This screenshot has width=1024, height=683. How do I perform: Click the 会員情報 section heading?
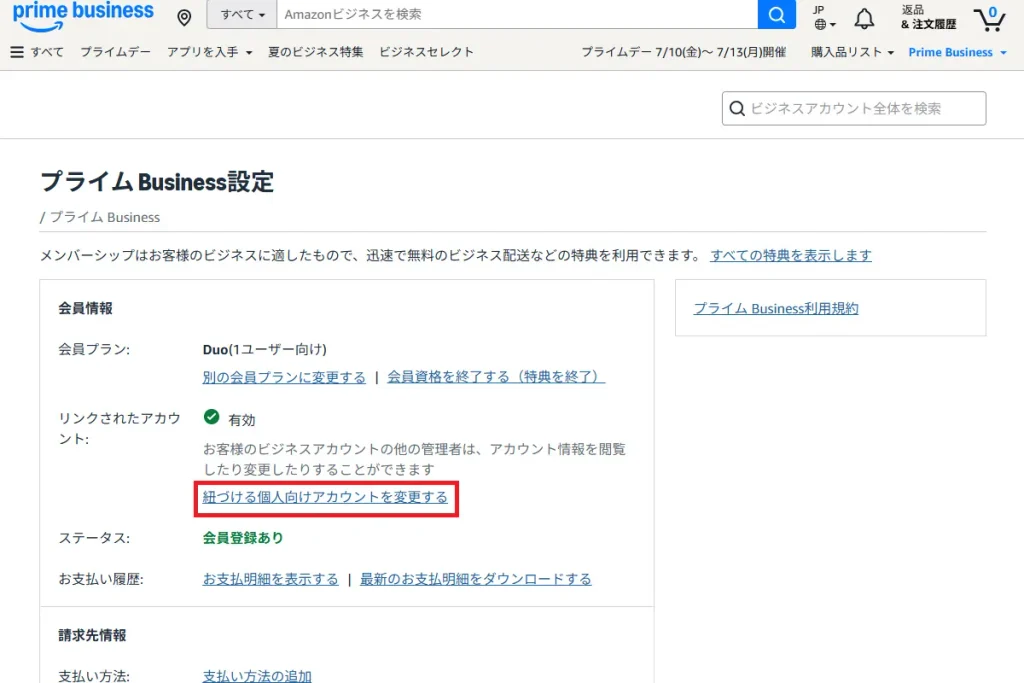(x=86, y=308)
